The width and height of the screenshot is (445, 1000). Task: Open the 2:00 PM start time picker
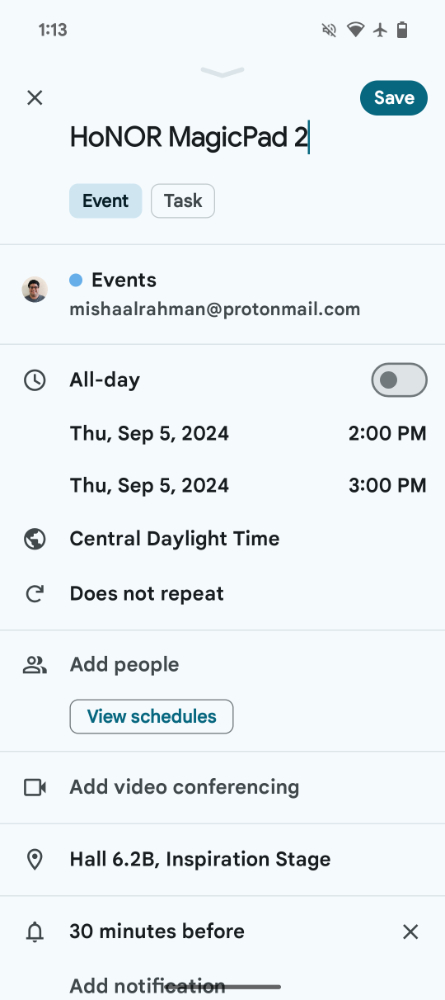(387, 434)
